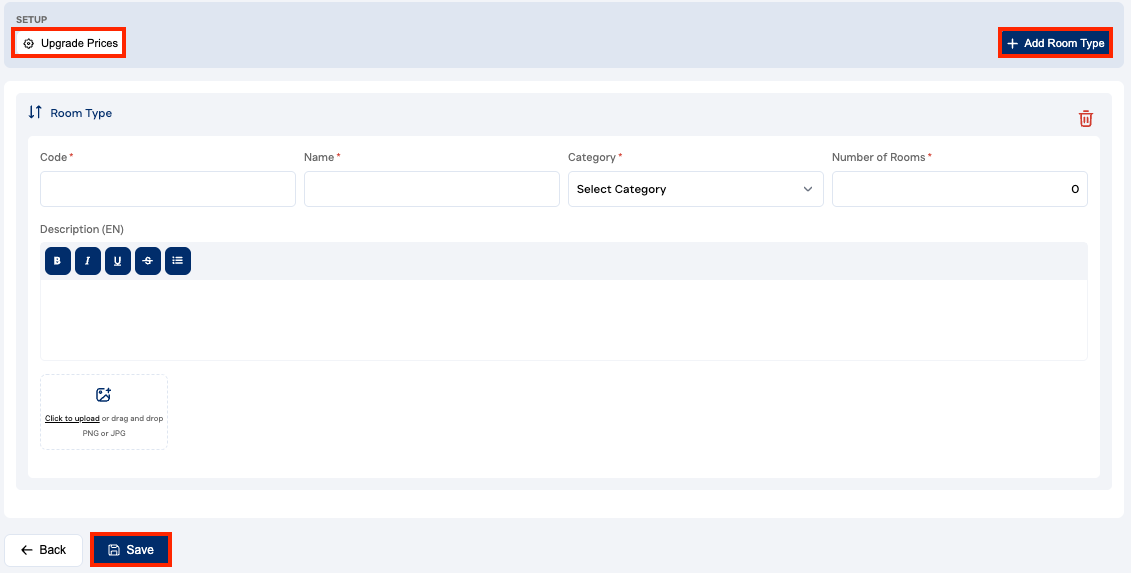Save the room type setup

coord(131,550)
